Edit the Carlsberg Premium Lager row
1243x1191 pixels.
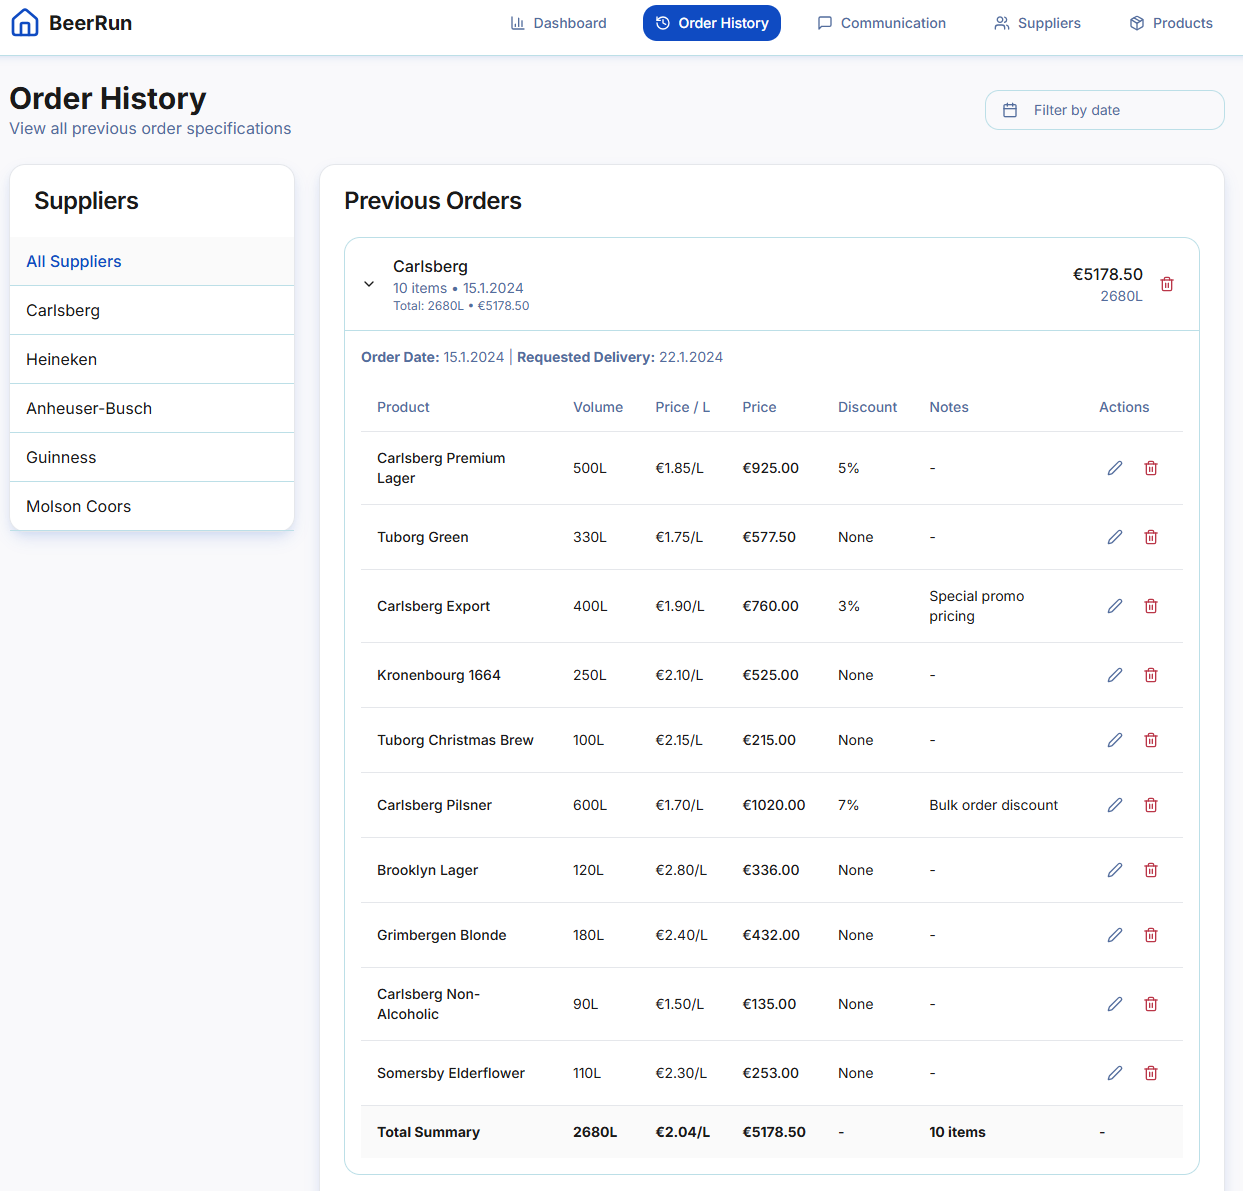pos(1114,468)
